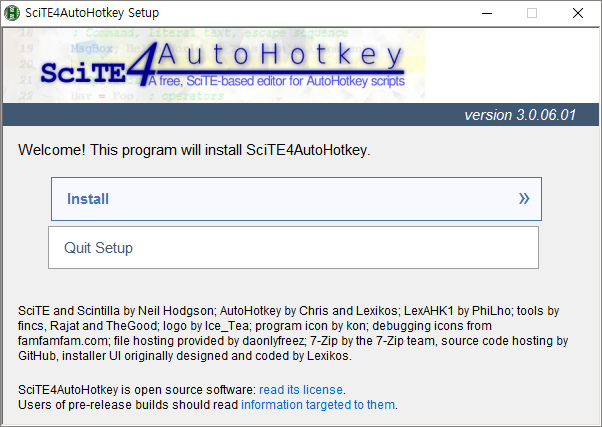Image resolution: width=602 pixels, height=427 pixels.
Task: Click the 'Welcome! This program will install' text
Action: 194,150
